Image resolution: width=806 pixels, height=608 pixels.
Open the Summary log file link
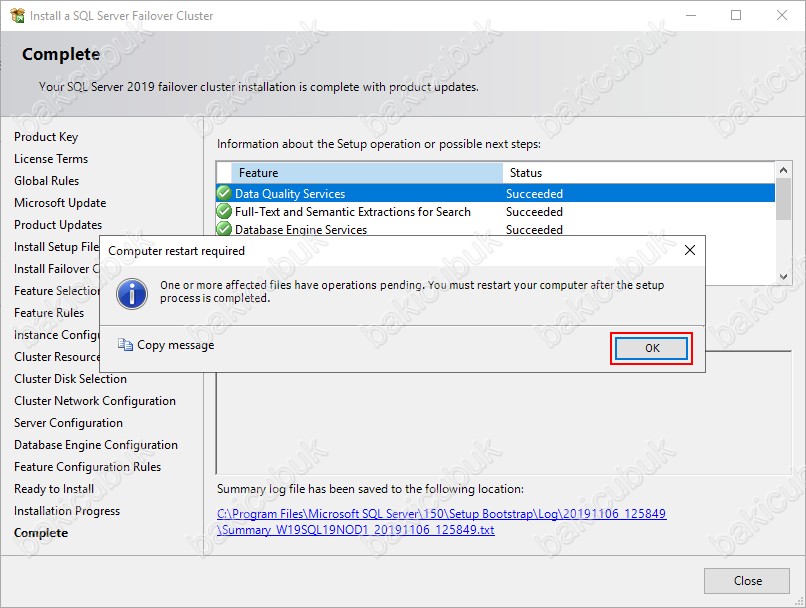point(442,522)
